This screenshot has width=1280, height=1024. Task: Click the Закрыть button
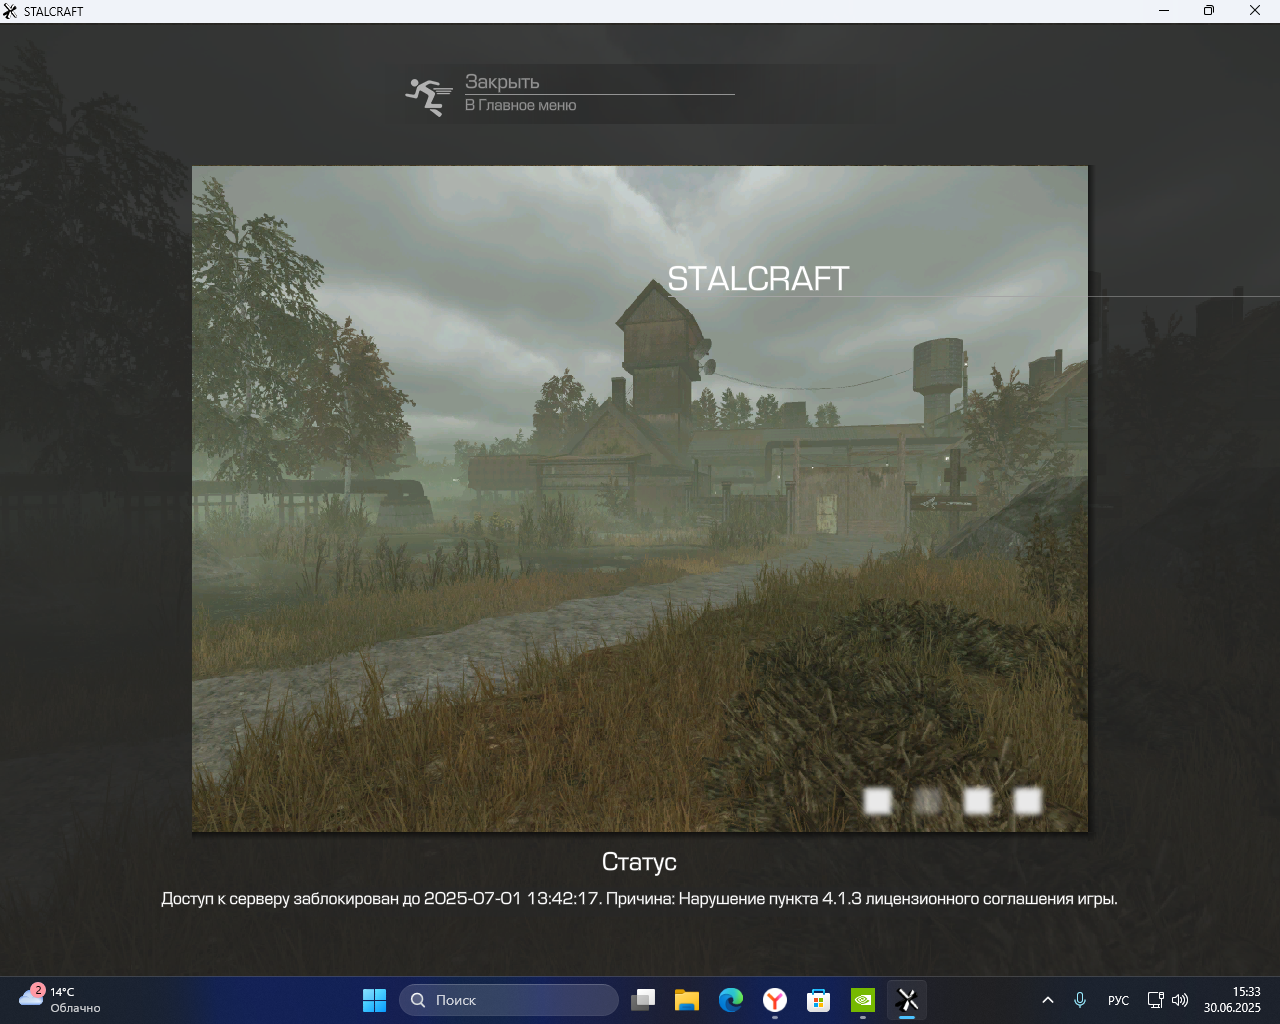click(x=502, y=82)
